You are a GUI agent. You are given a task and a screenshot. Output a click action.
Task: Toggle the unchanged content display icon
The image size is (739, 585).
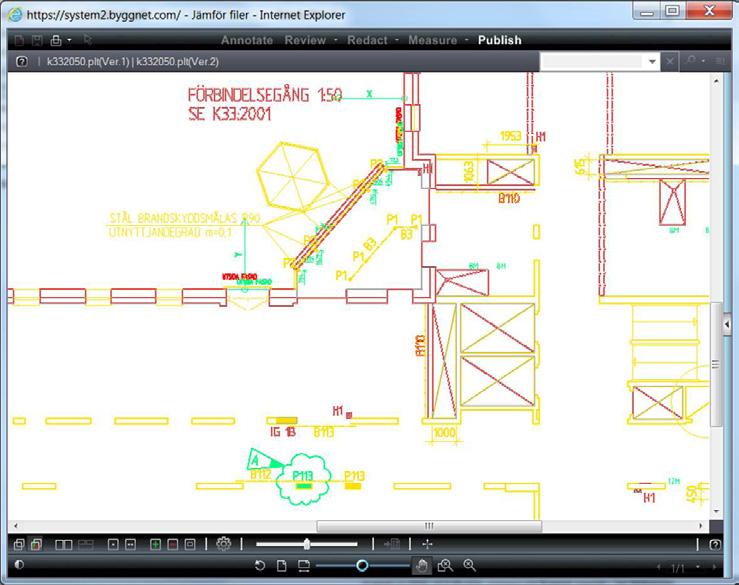pos(190,545)
